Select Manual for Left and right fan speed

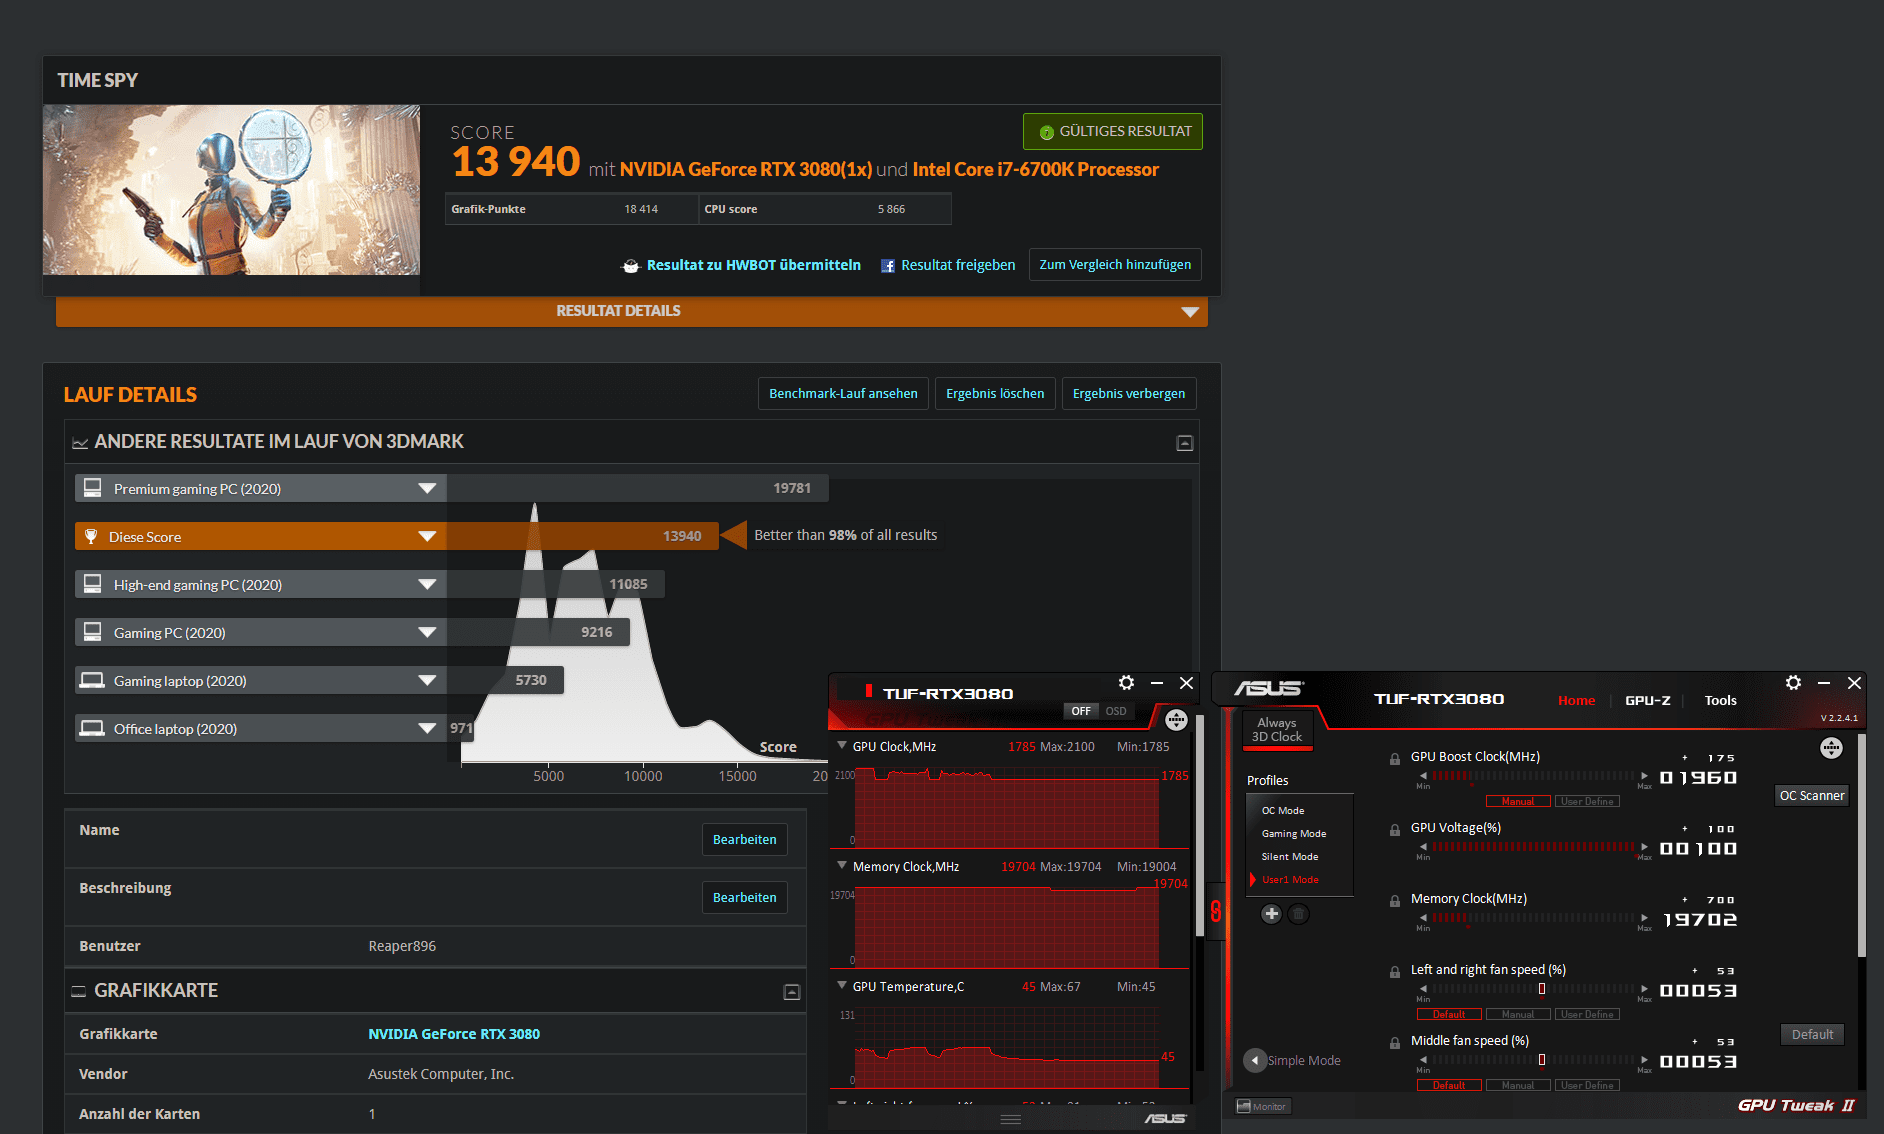point(1518,1014)
